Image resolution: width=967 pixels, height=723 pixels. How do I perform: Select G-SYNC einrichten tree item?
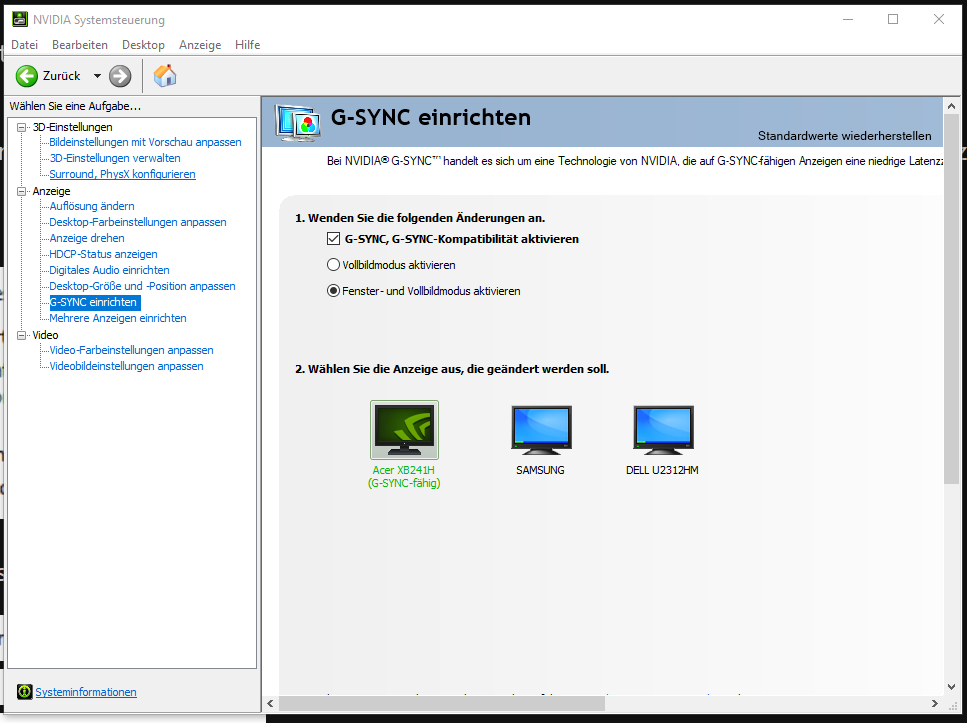point(95,302)
